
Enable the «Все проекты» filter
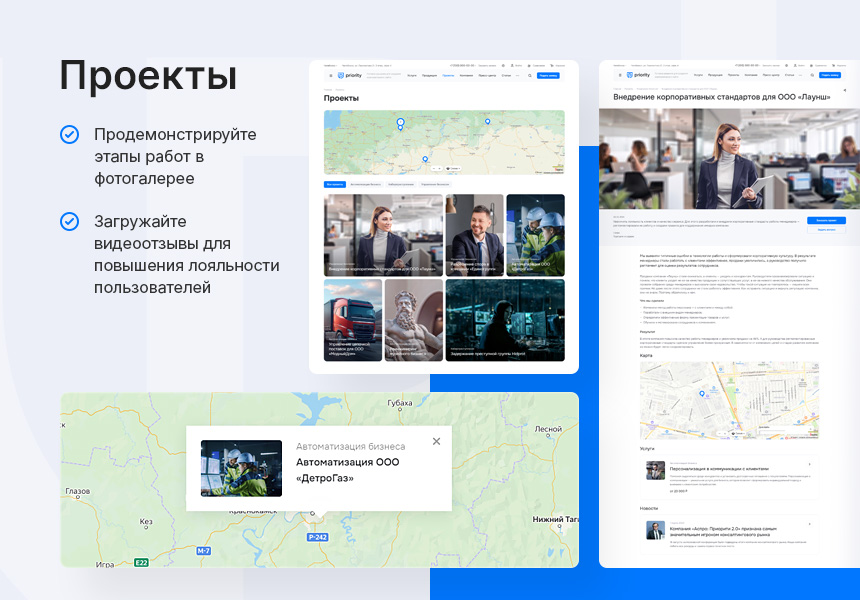(334, 183)
